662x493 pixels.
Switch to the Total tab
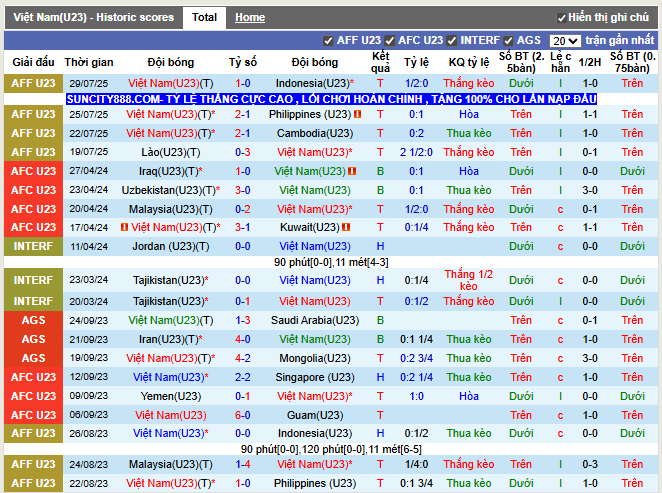click(204, 17)
